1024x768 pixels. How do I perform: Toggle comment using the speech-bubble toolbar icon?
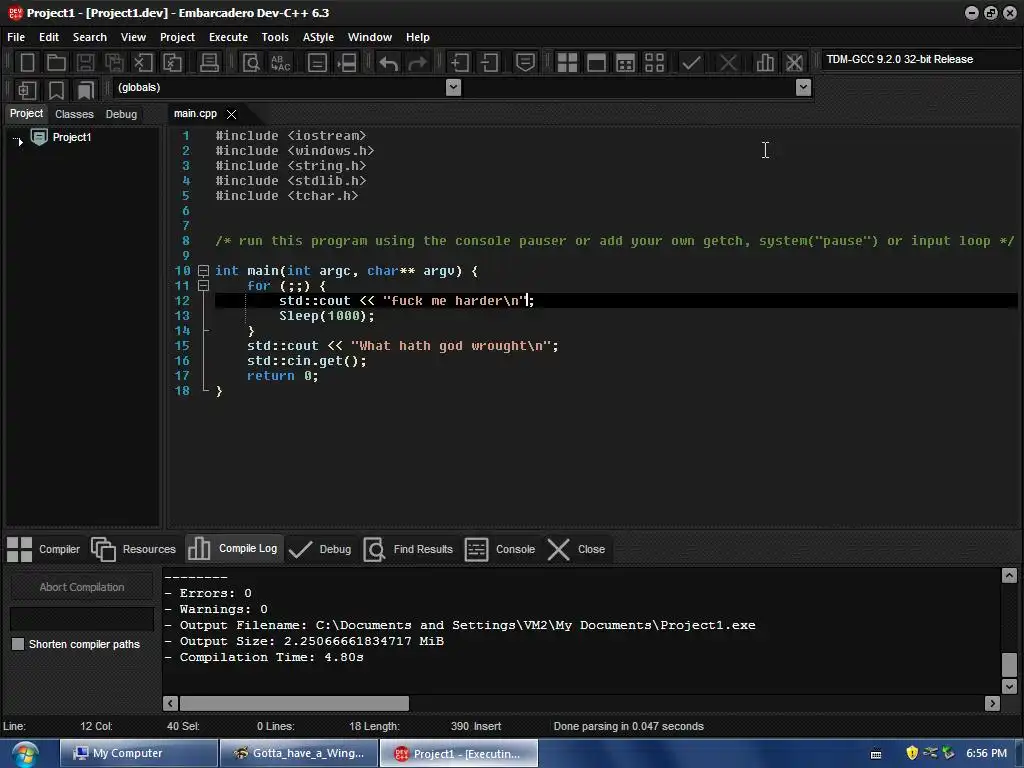(525, 63)
